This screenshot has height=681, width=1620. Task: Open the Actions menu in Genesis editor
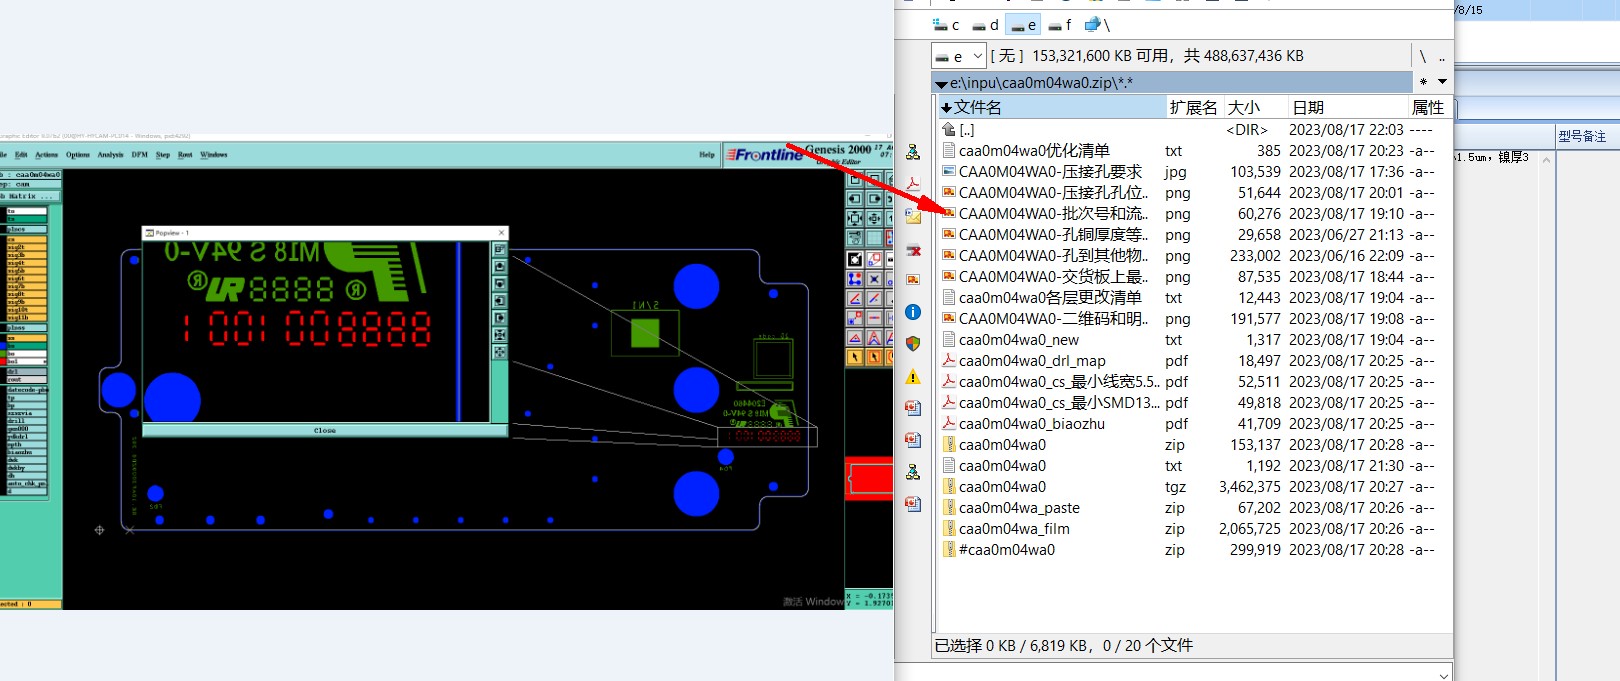click(x=47, y=155)
